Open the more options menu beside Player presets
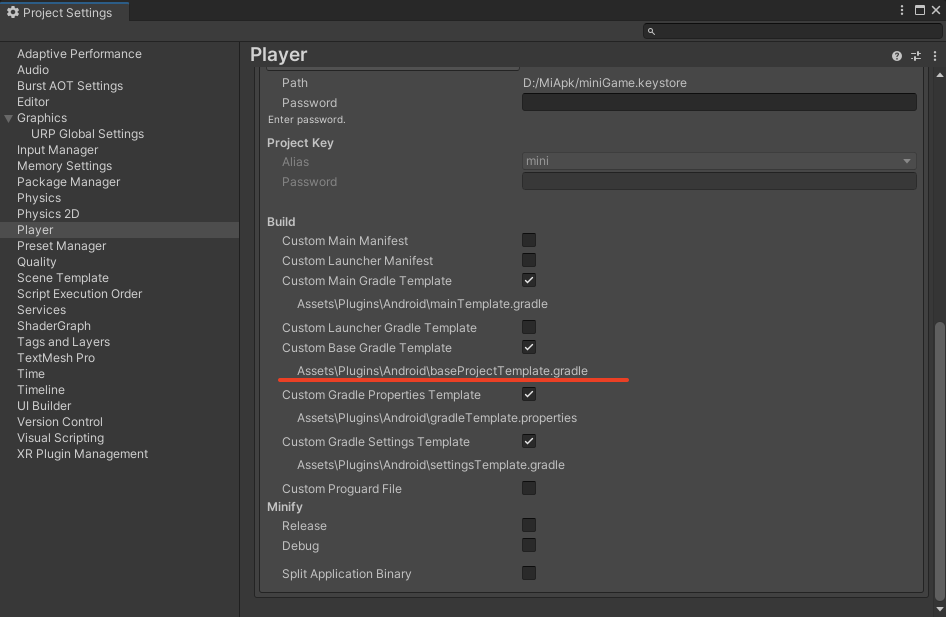Screen dimensions: 946x617 coord(932,56)
